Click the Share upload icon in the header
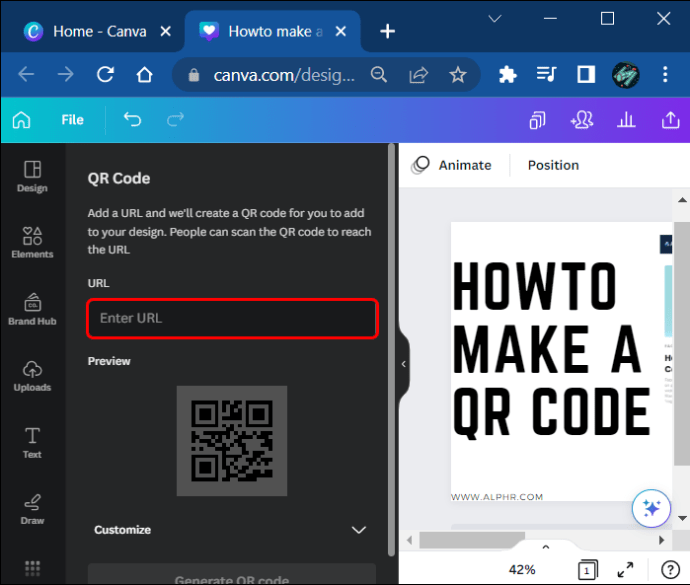The height and width of the screenshot is (585, 690). pos(670,120)
